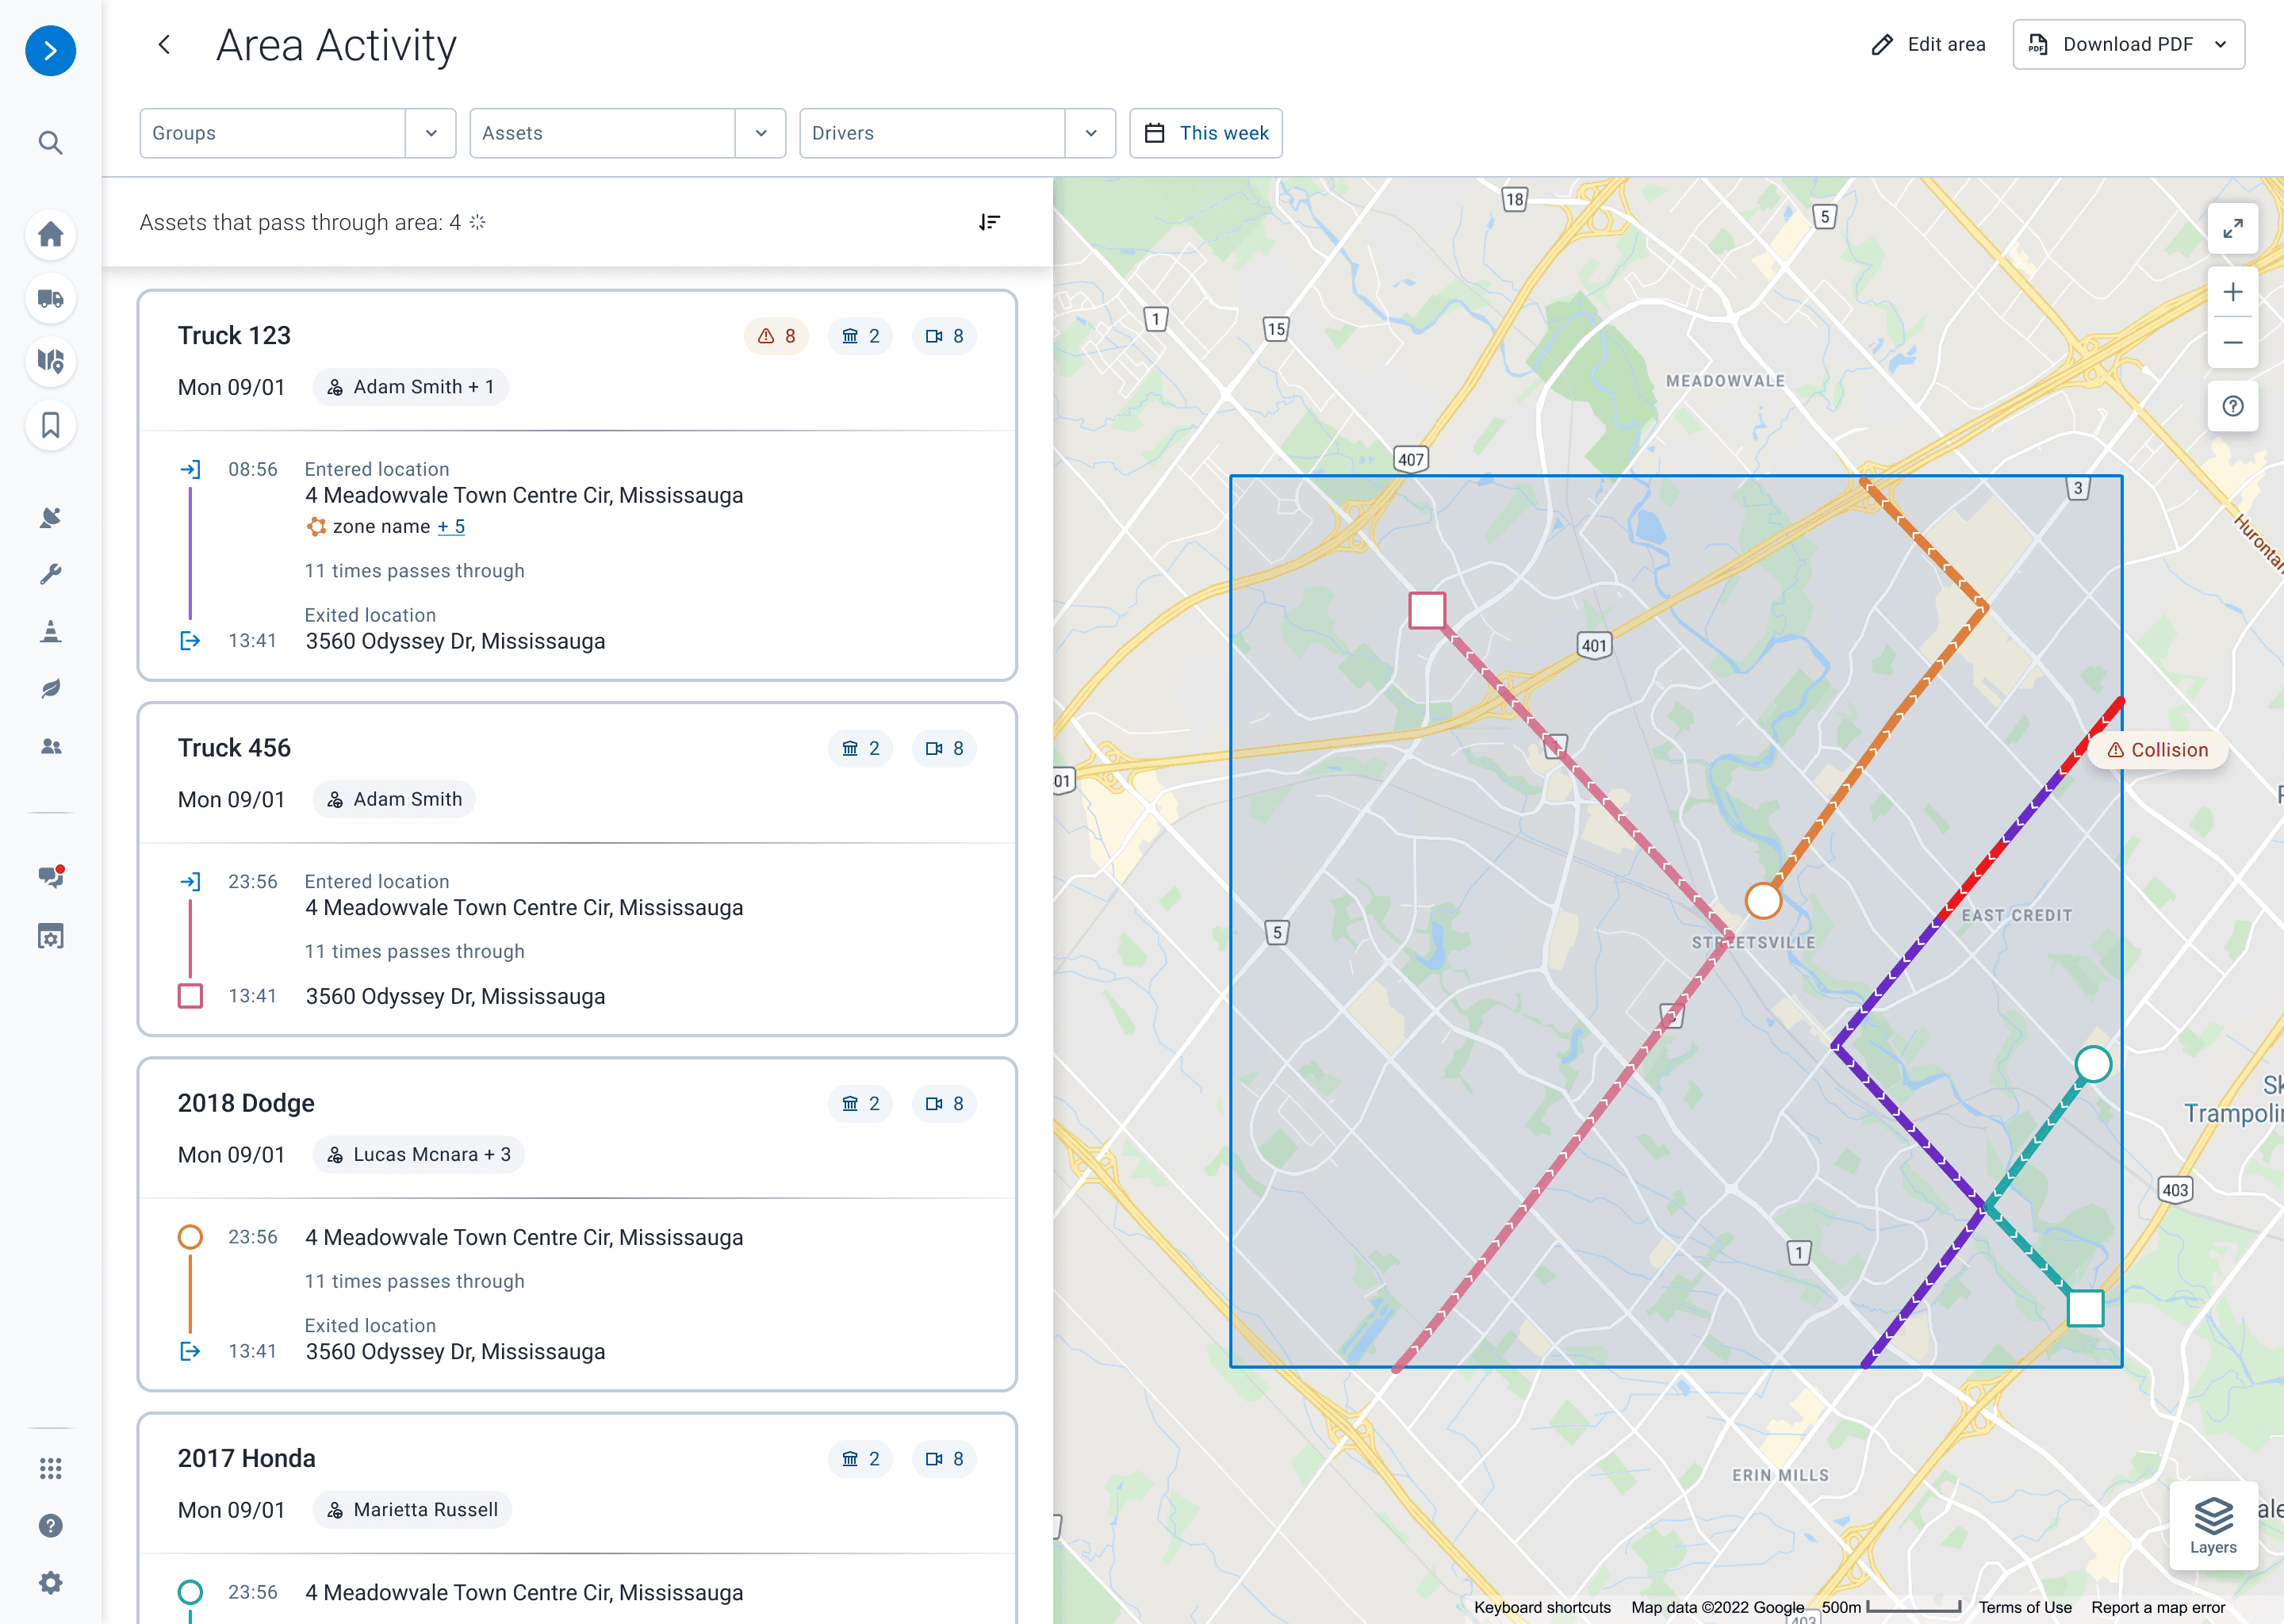Open the Layers map control
Viewport: 2284px width, 1624px height.
[2212, 1526]
